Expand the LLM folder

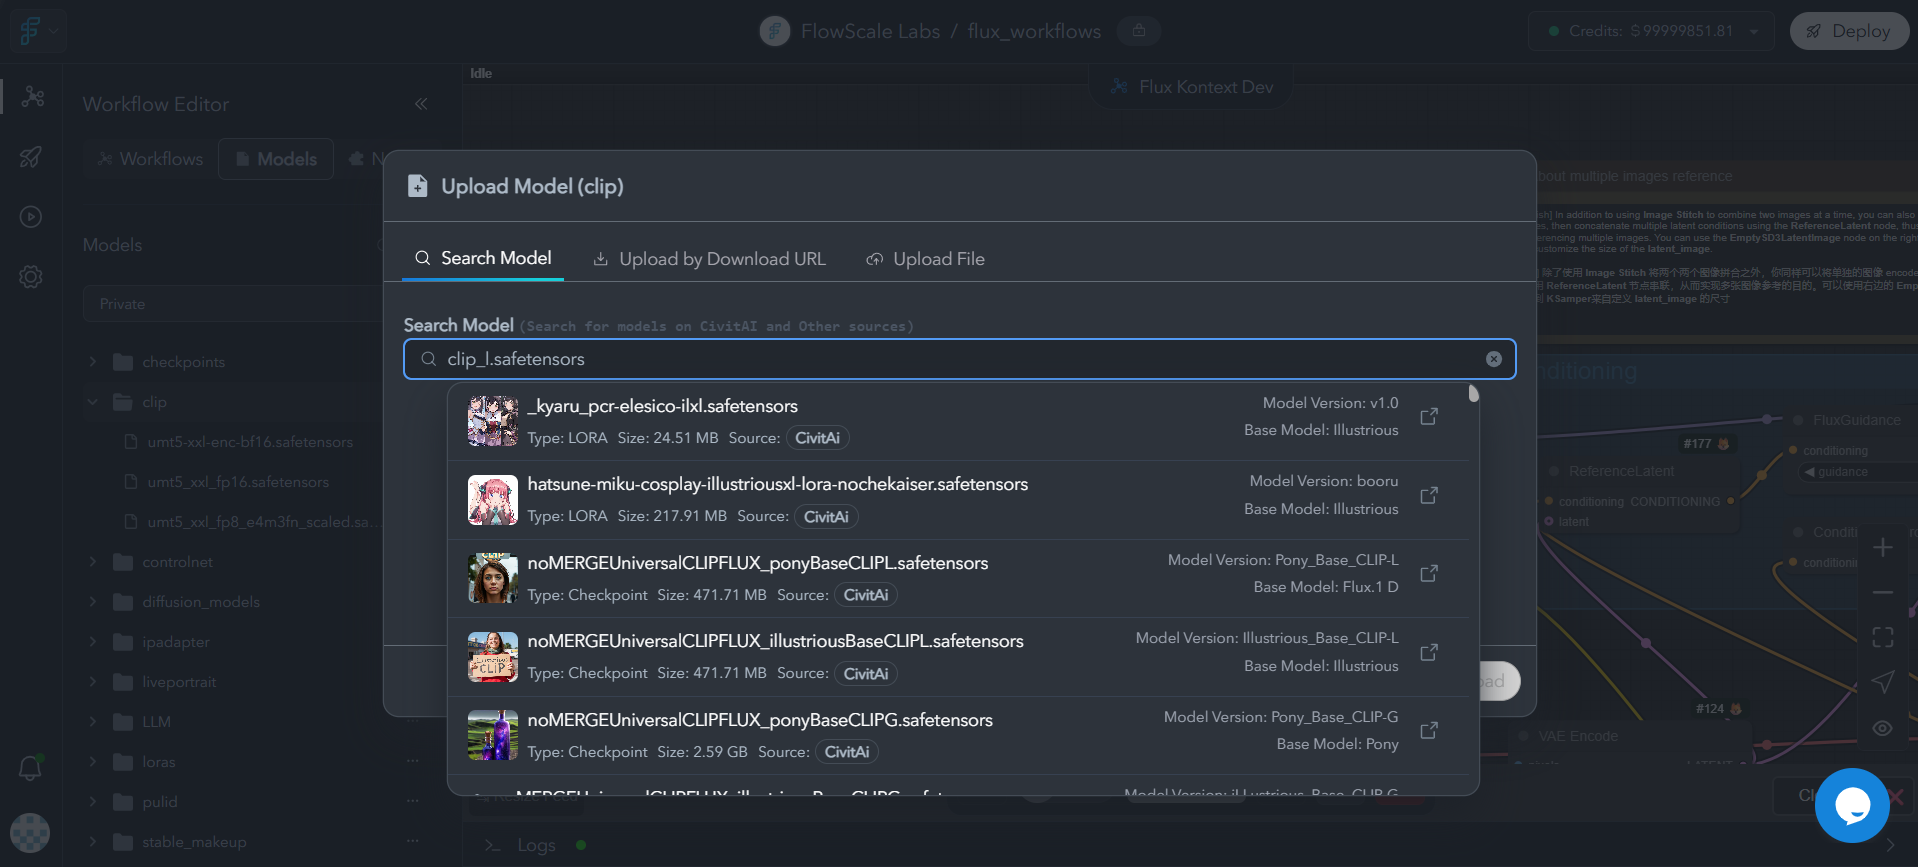tap(93, 722)
